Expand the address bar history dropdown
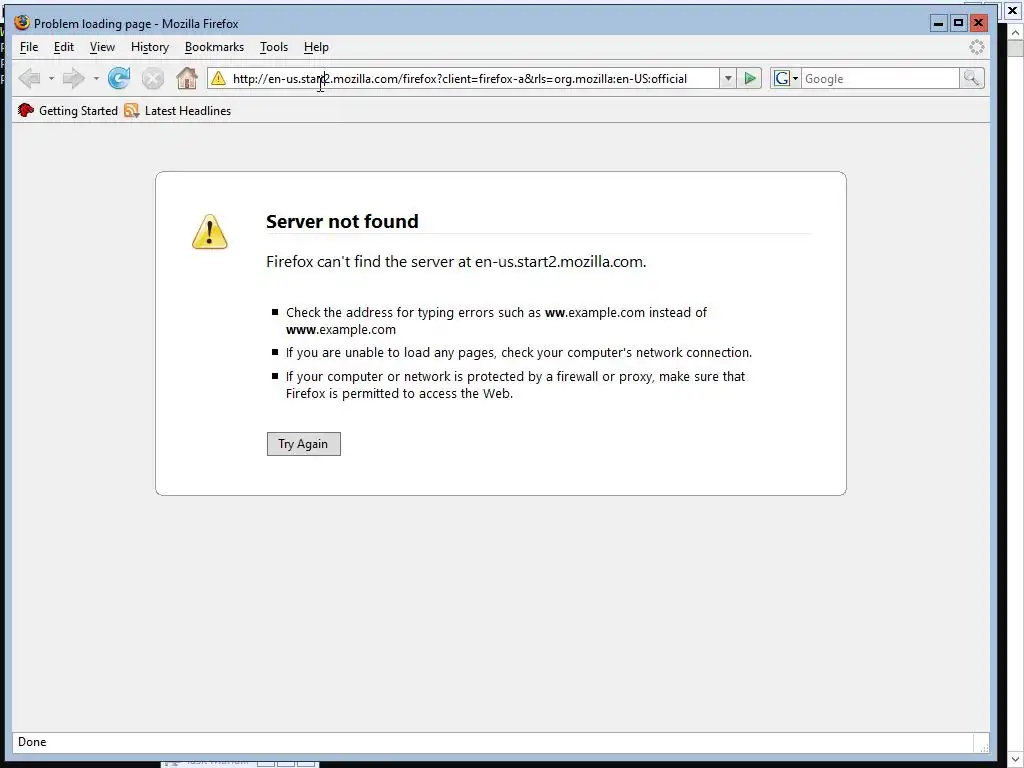 pyautogui.click(x=728, y=78)
